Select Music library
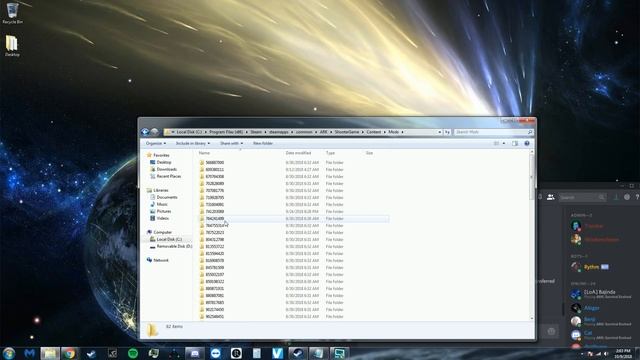 coord(159,204)
